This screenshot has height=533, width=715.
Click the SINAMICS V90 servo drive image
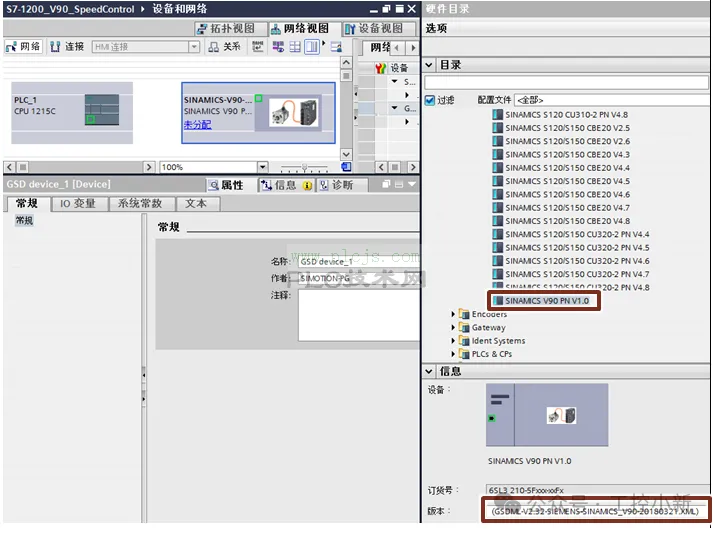(x=294, y=113)
